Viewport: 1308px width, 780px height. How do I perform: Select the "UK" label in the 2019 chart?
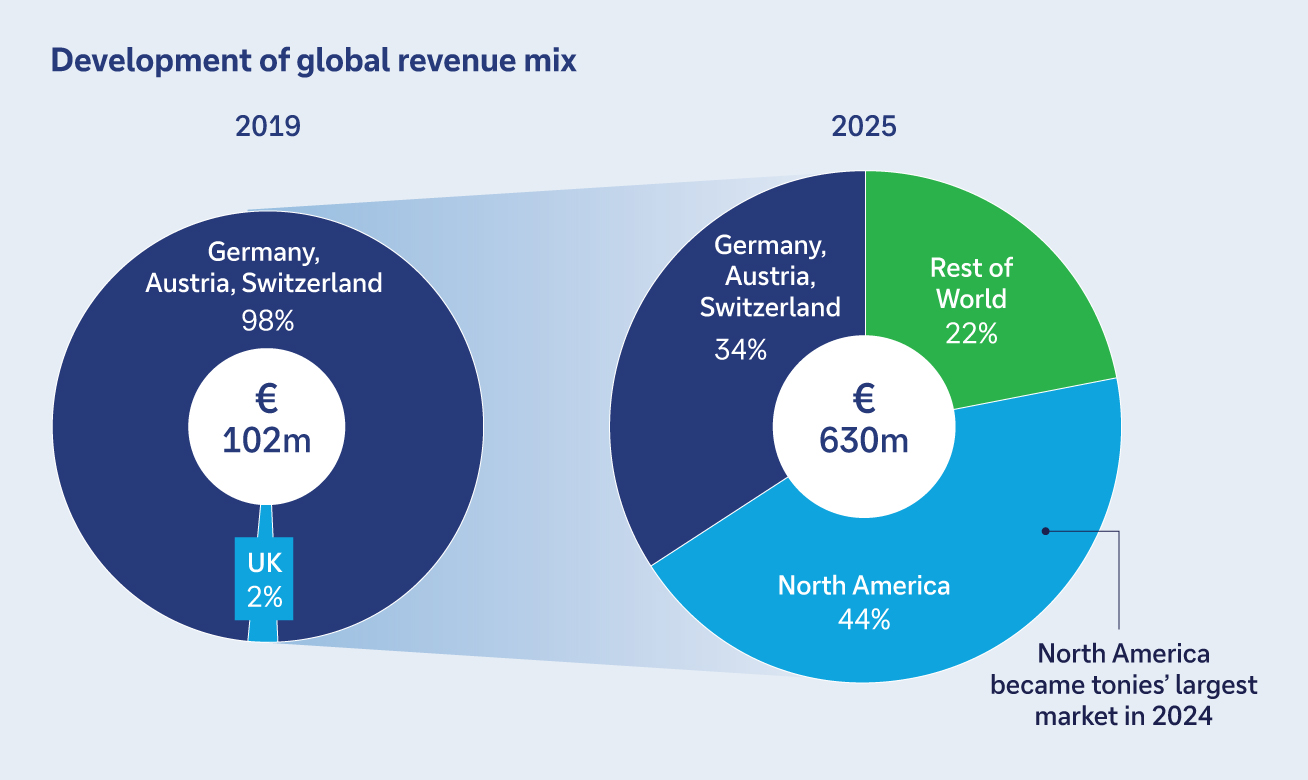pos(265,563)
